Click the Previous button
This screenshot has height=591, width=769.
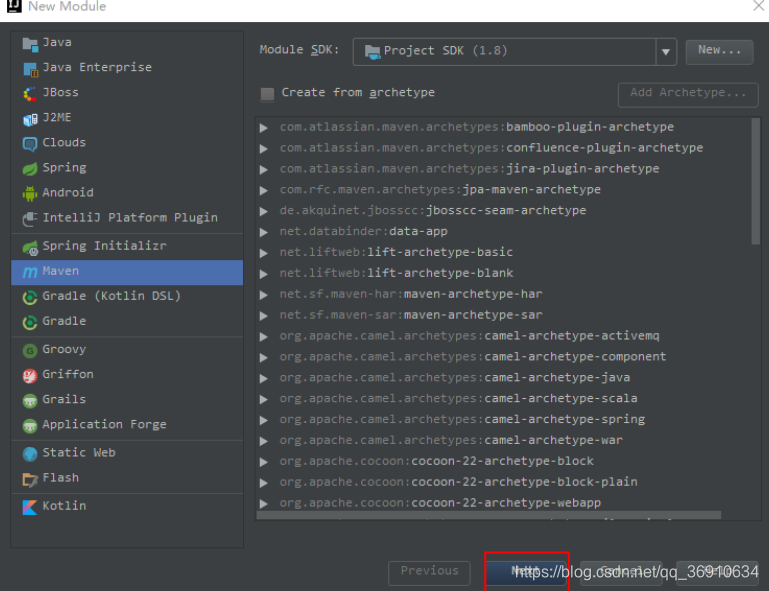(x=429, y=573)
